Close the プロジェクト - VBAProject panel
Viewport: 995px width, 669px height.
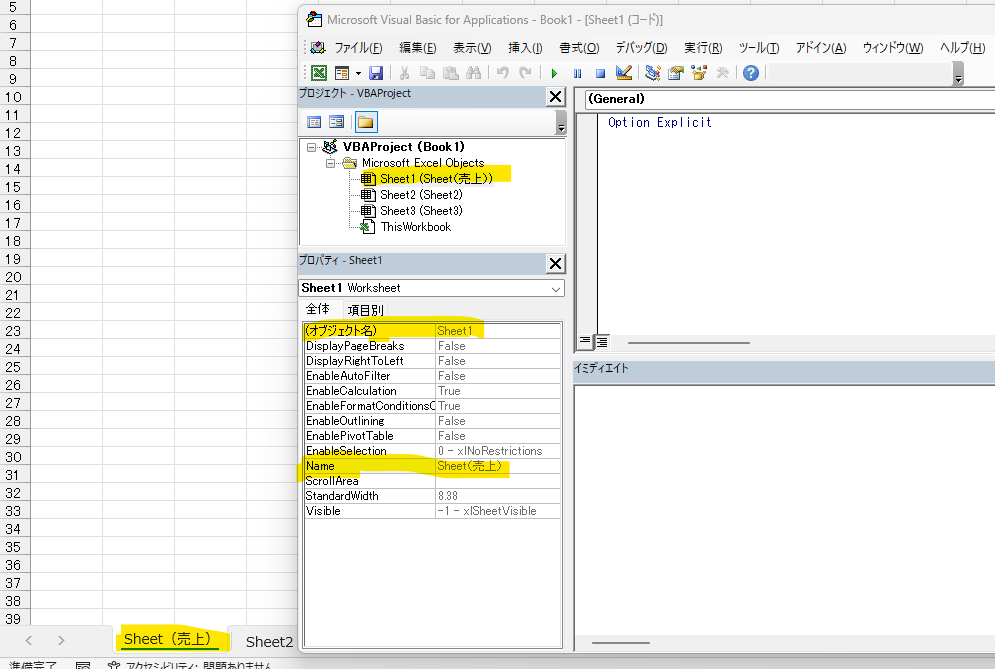coord(555,96)
